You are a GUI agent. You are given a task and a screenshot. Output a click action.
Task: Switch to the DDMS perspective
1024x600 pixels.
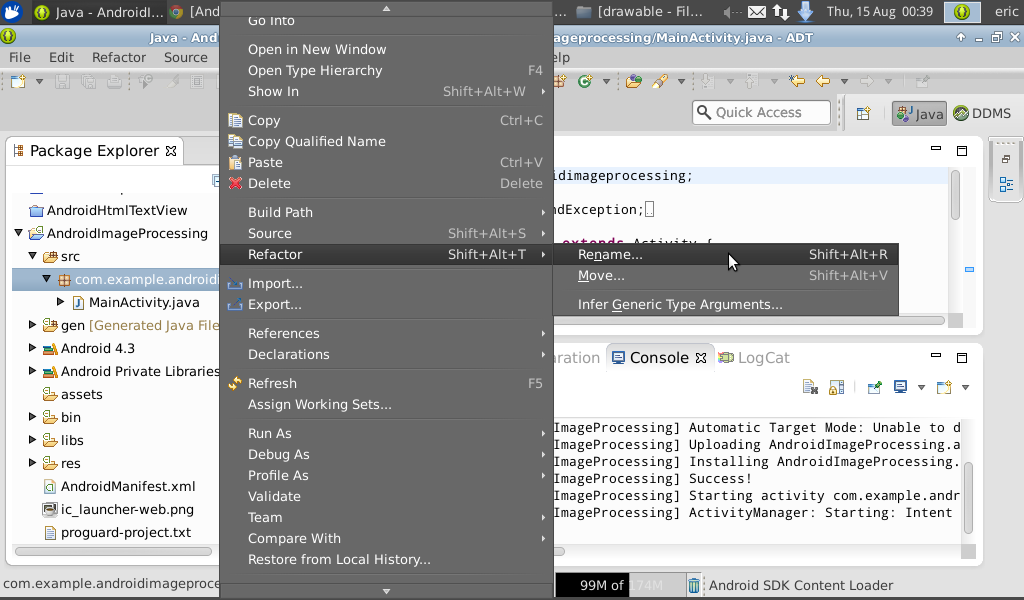coord(982,114)
